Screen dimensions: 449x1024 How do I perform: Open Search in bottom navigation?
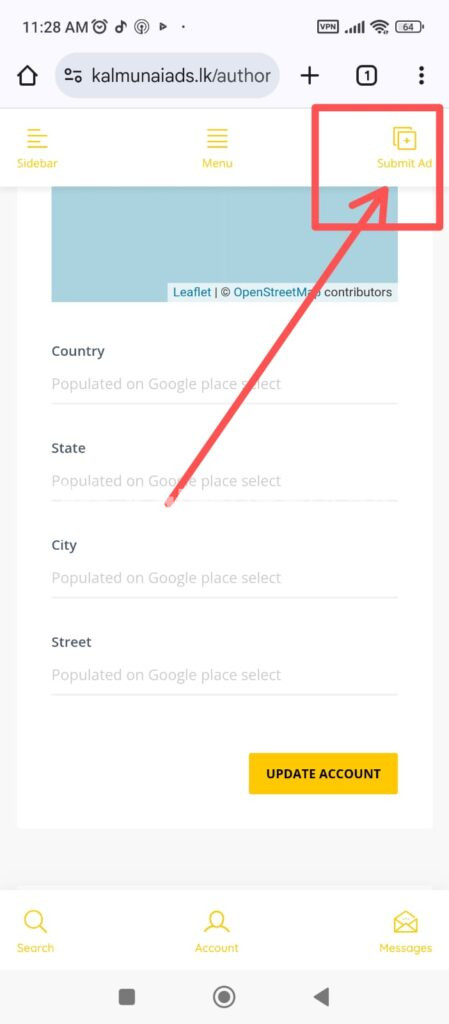pos(35,921)
